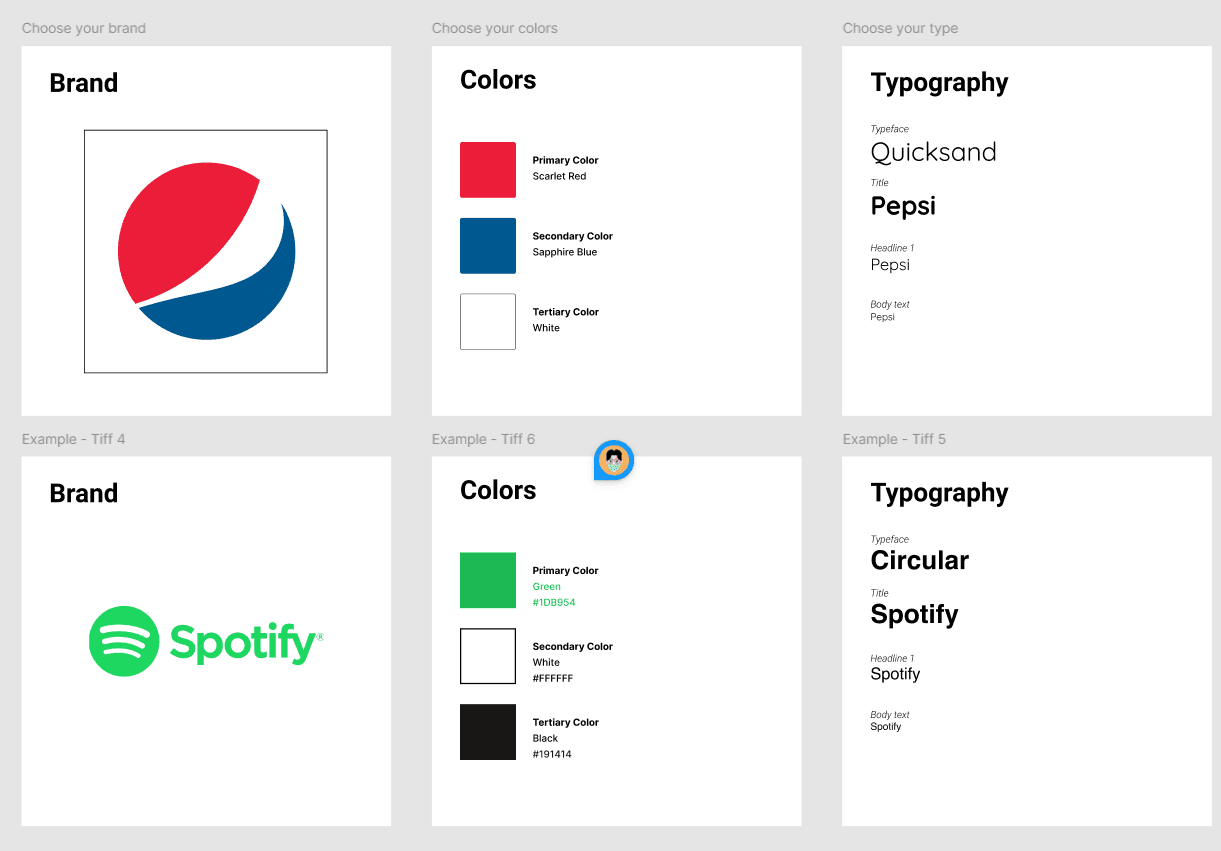The width and height of the screenshot is (1221, 851).
Task: Select the 'Brand' heading in Spotify frame
Action: click(x=84, y=493)
